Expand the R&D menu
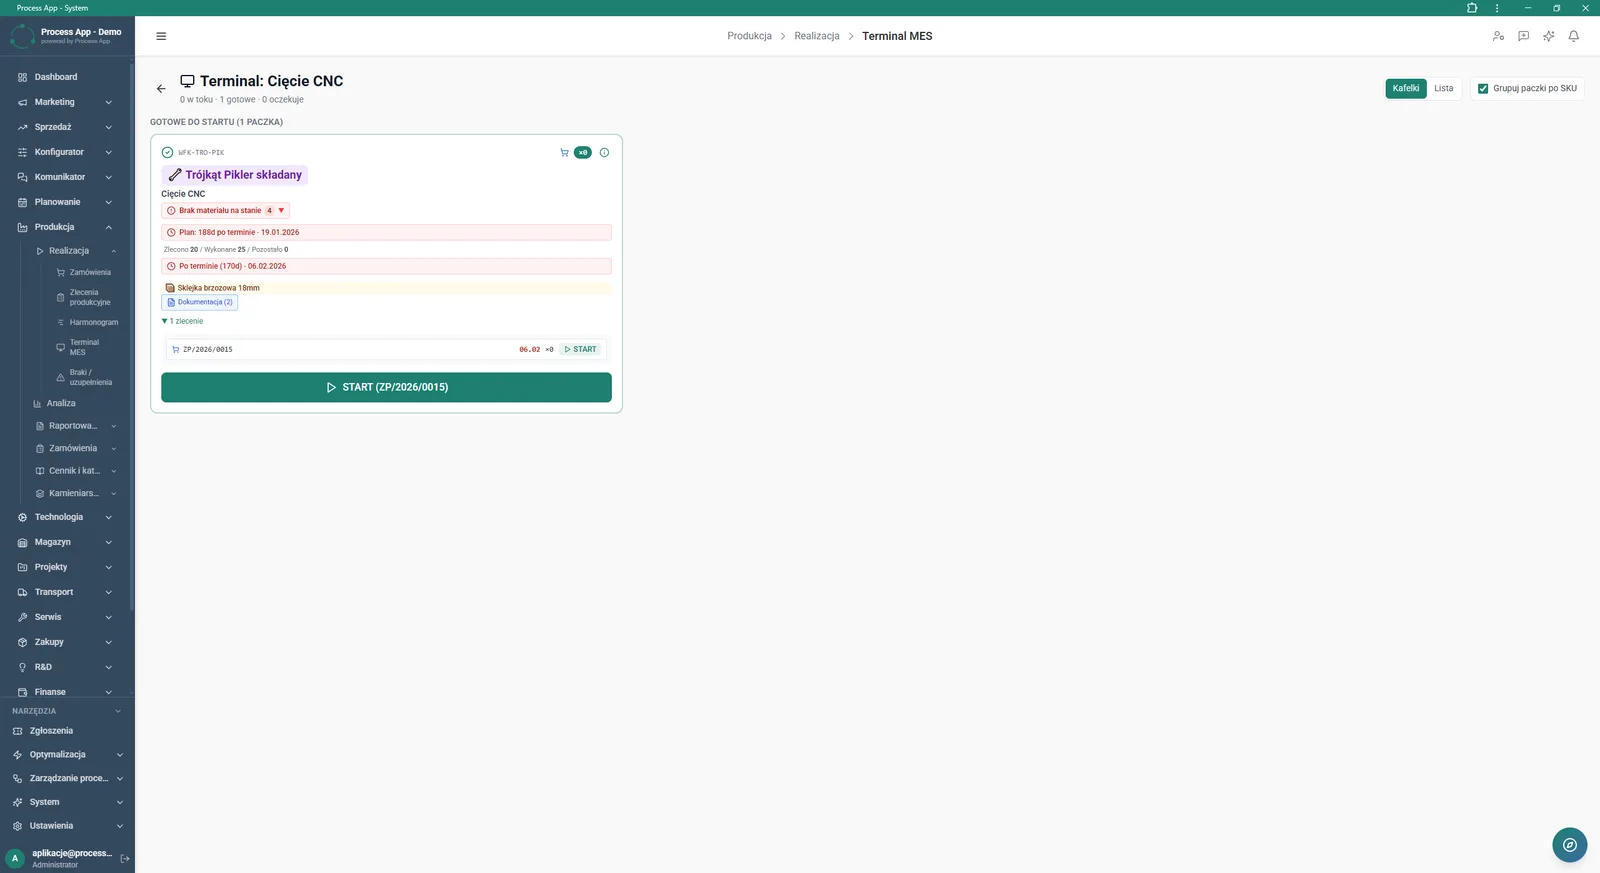Image resolution: width=1600 pixels, height=873 pixels. [66, 667]
